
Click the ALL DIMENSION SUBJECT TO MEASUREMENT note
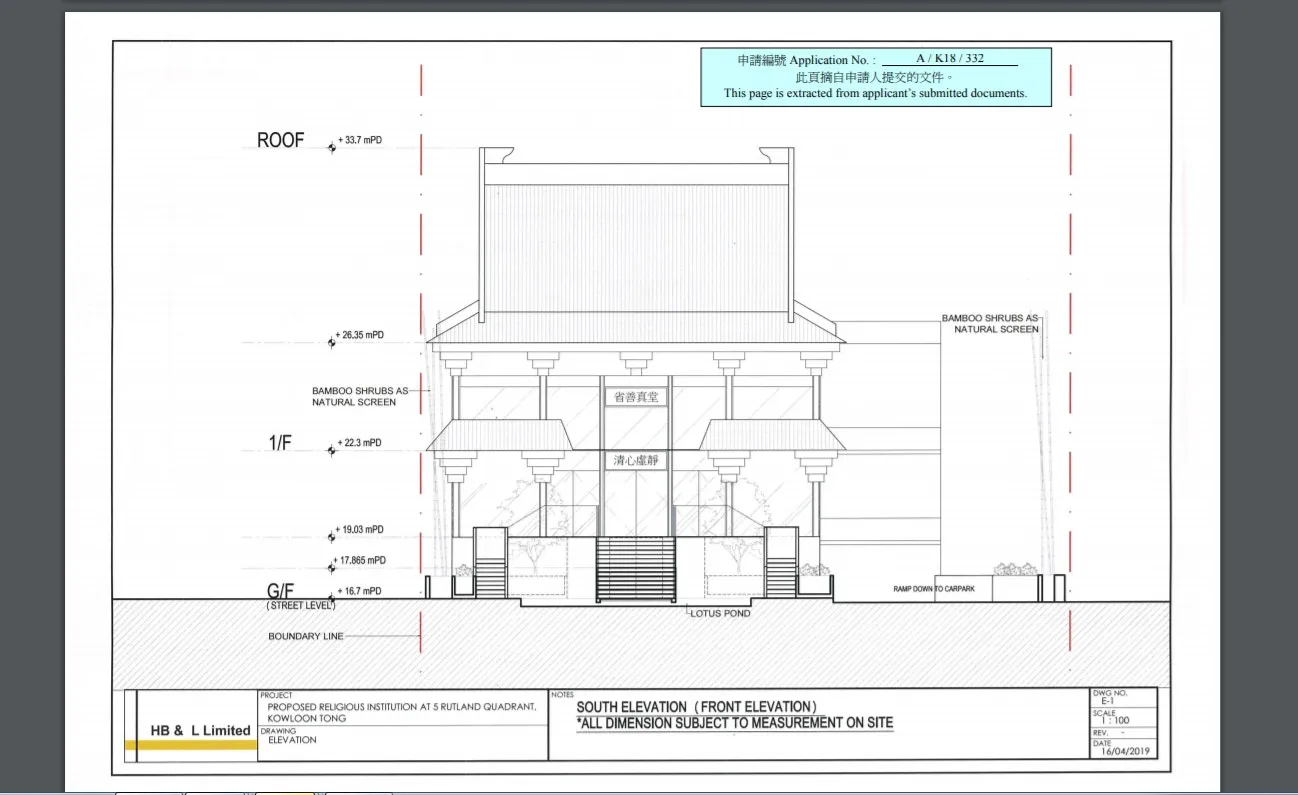[735, 723]
